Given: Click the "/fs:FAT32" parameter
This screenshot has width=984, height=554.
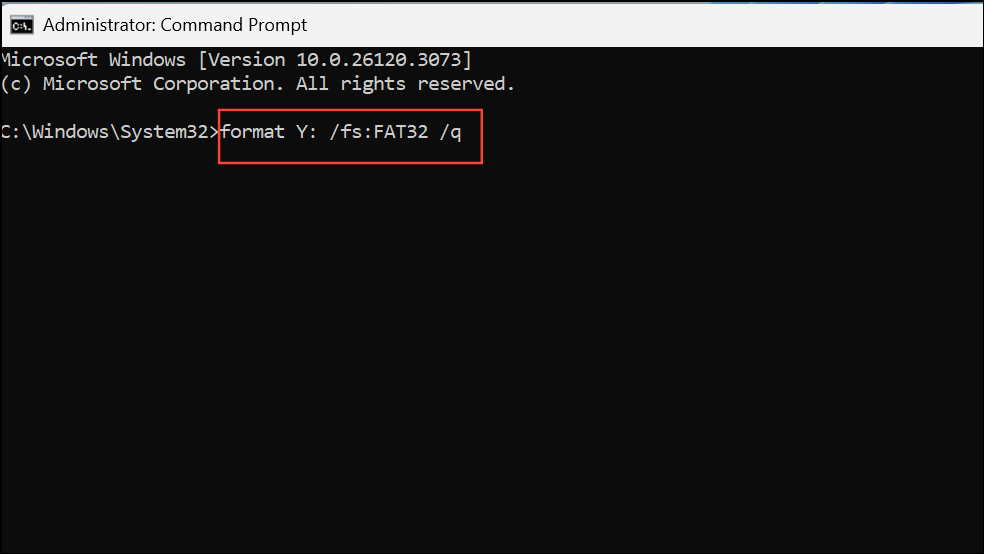Looking at the screenshot, I should tap(379, 132).
